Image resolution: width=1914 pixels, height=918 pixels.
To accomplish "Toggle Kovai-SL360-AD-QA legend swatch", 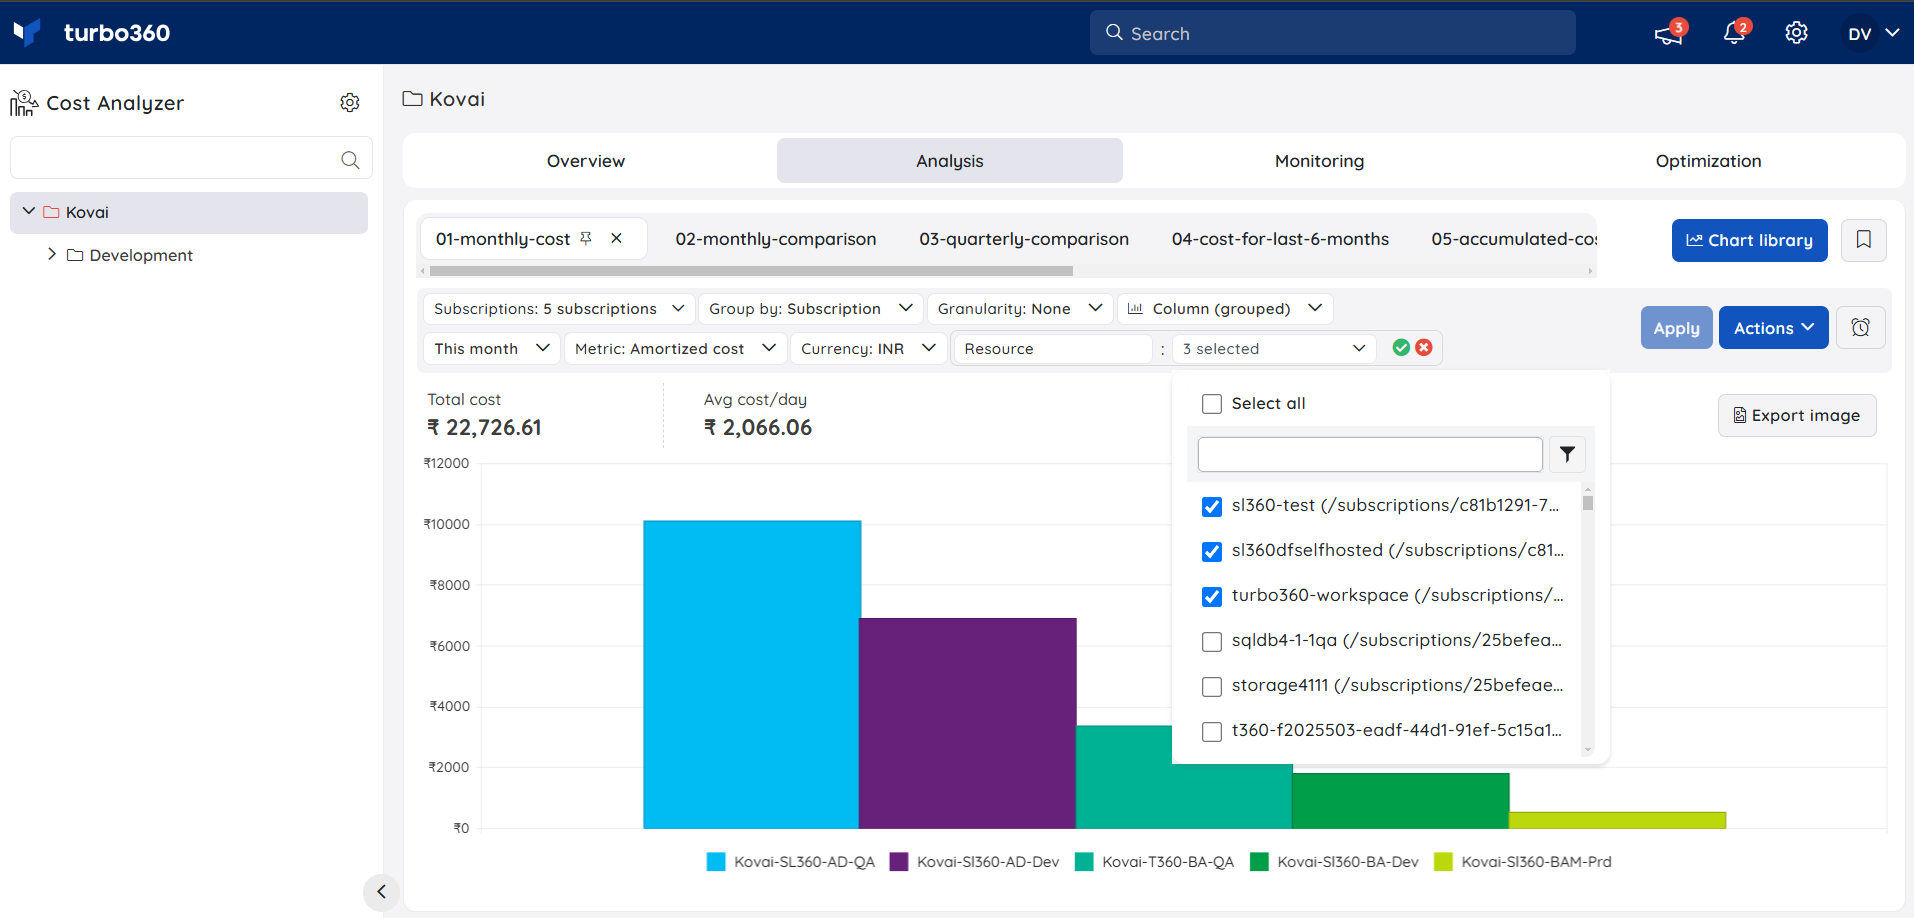I will (x=716, y=862).
